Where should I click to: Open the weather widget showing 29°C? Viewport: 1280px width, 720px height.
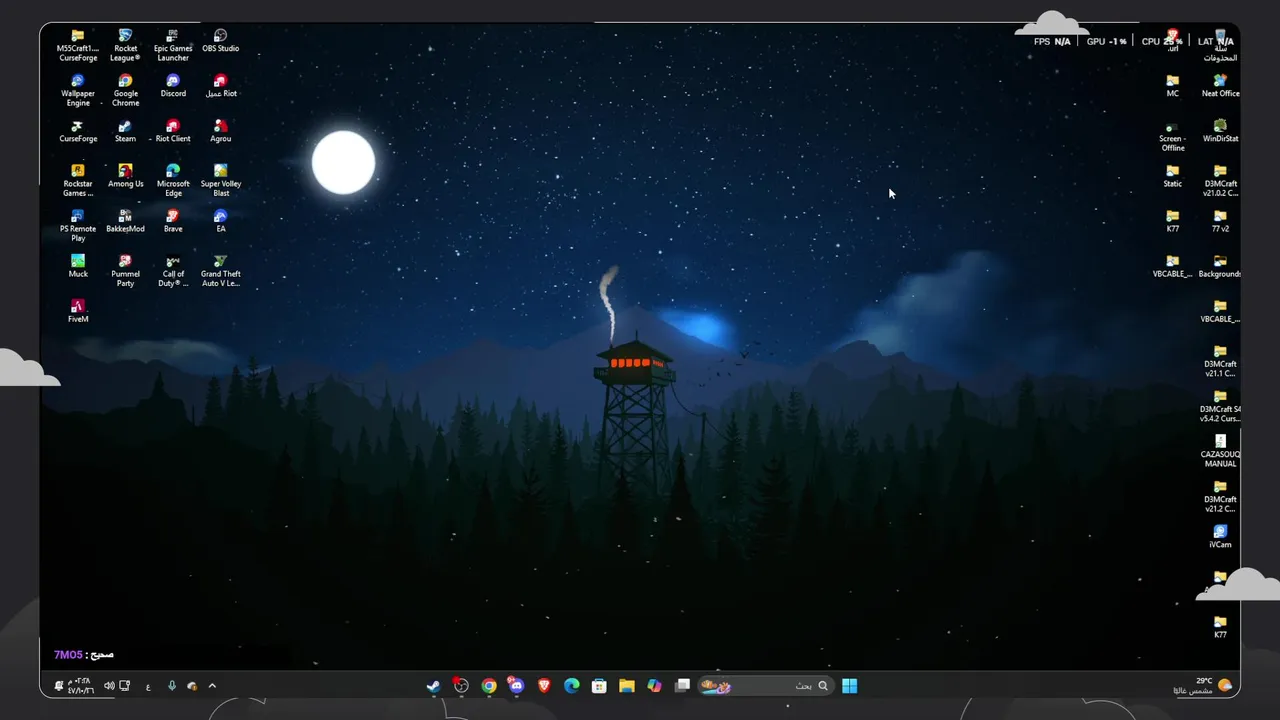pos(1203,686)
